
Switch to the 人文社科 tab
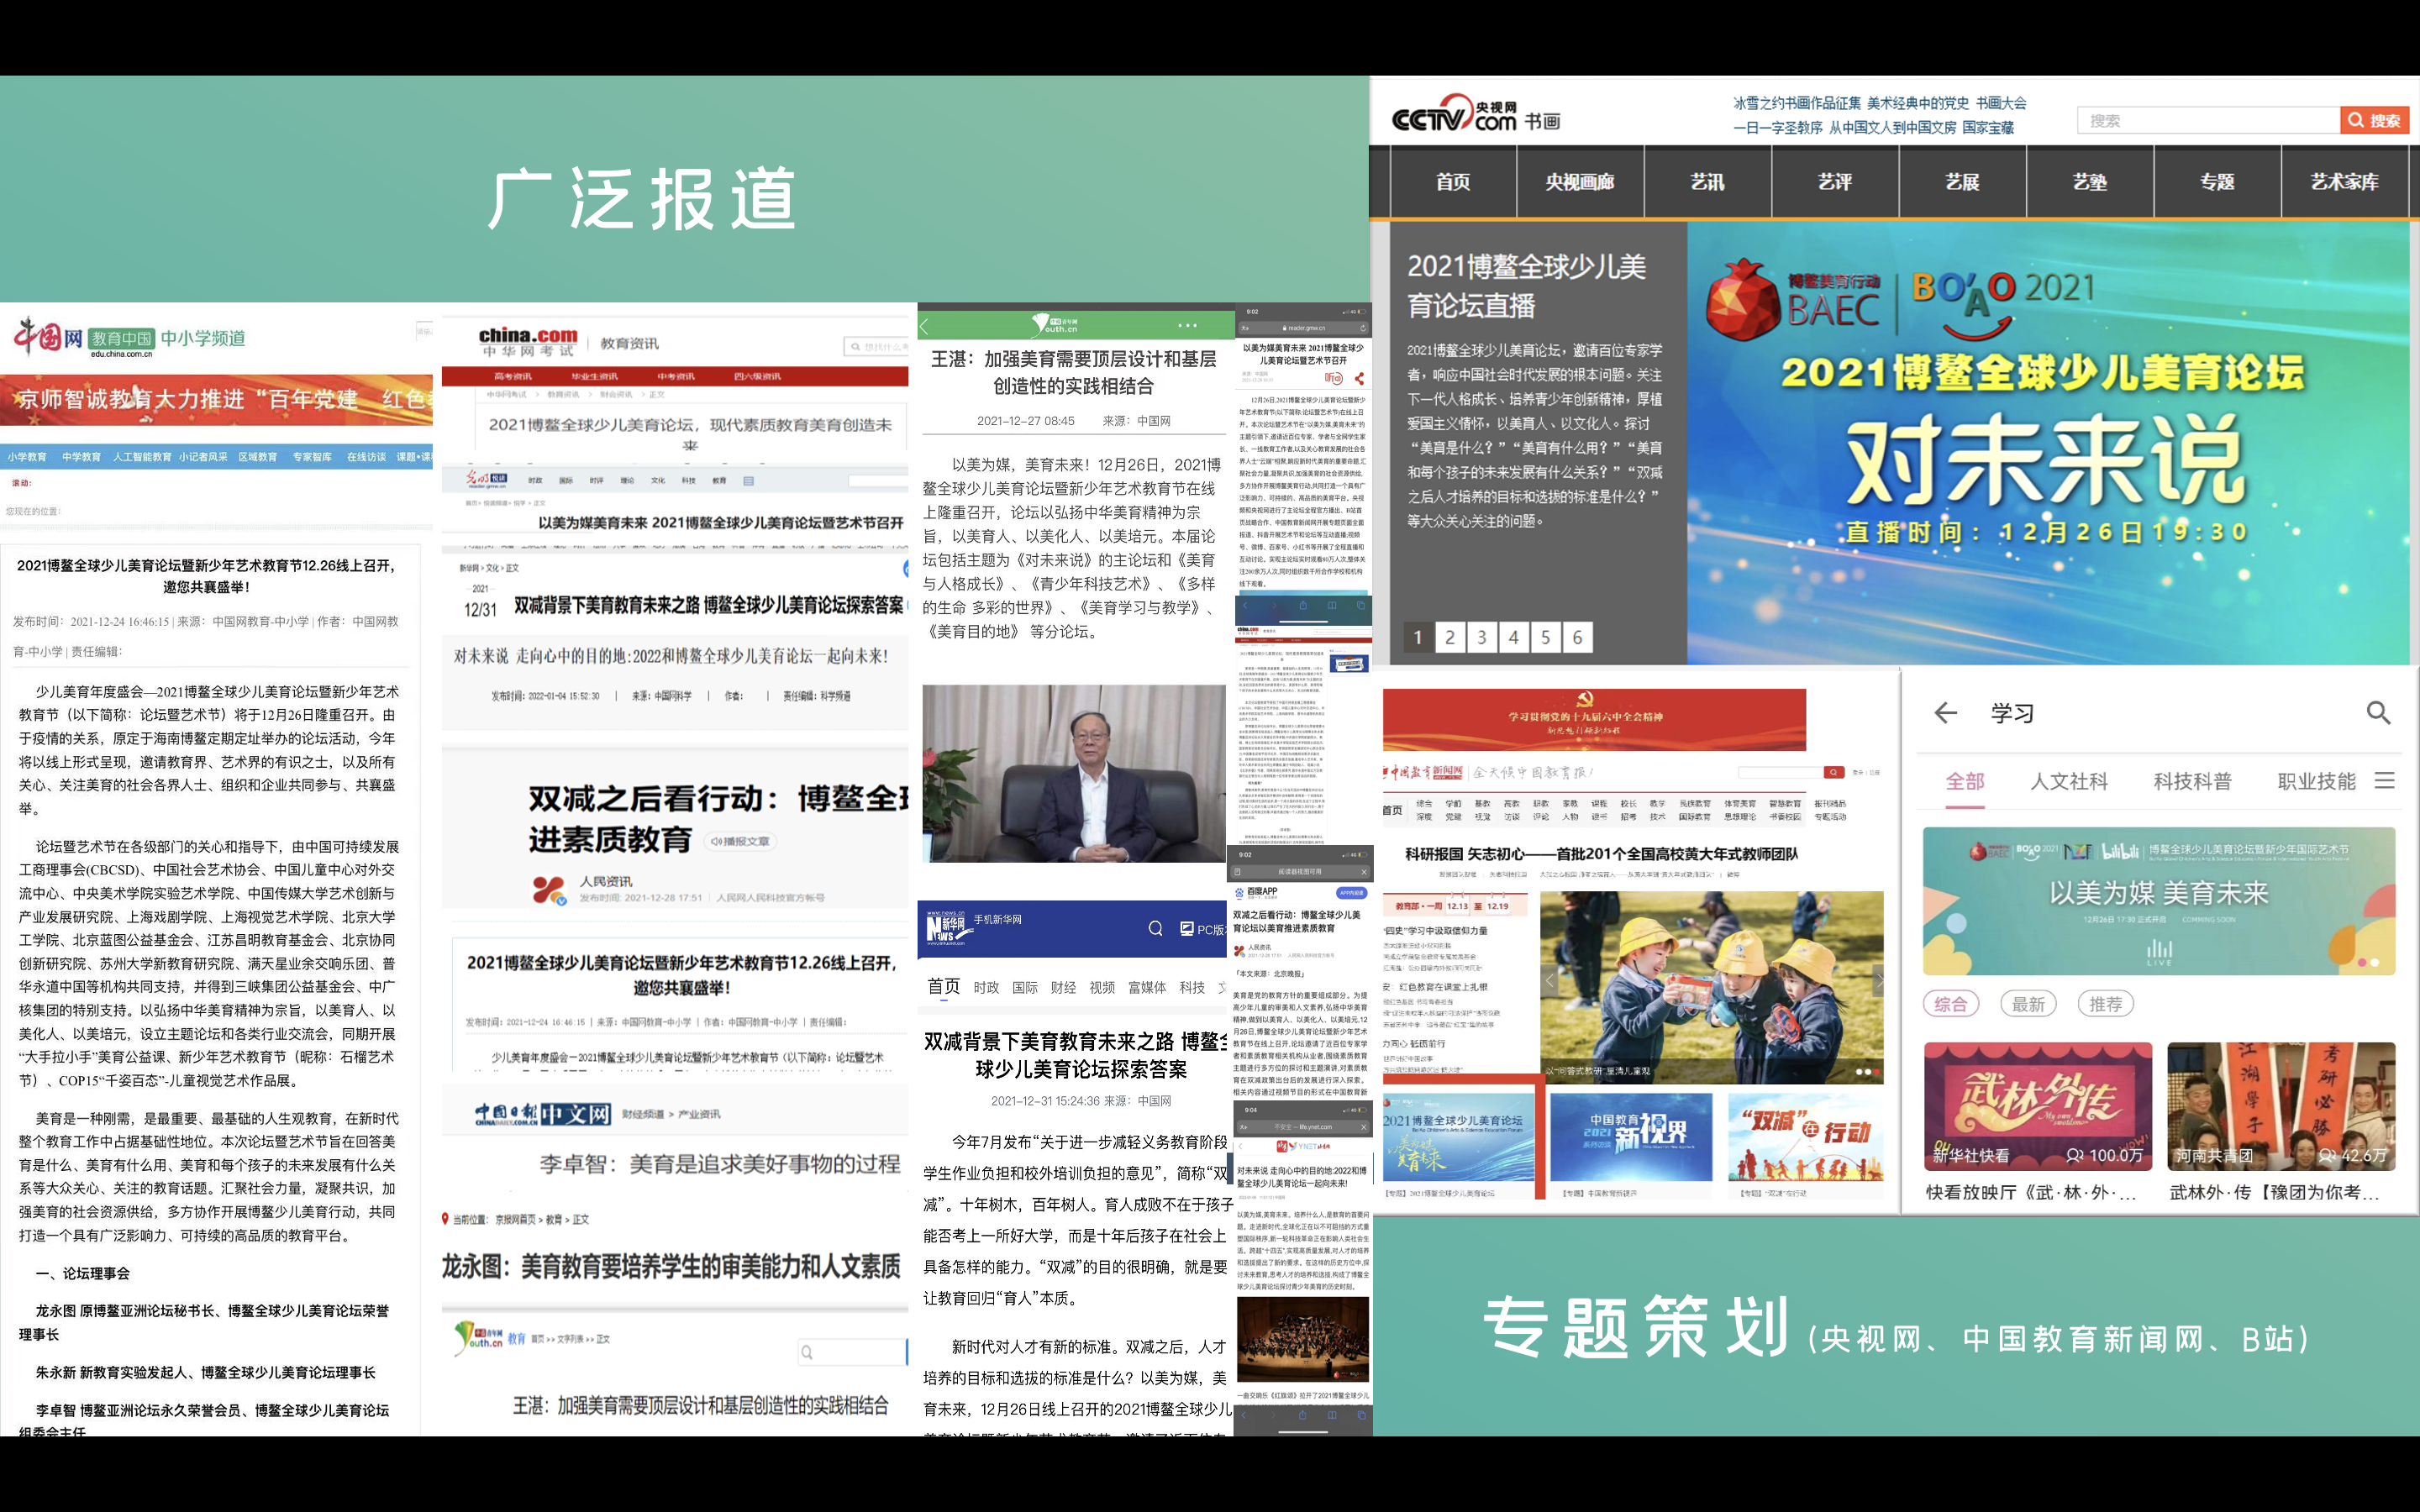[x=2069, y=782]
